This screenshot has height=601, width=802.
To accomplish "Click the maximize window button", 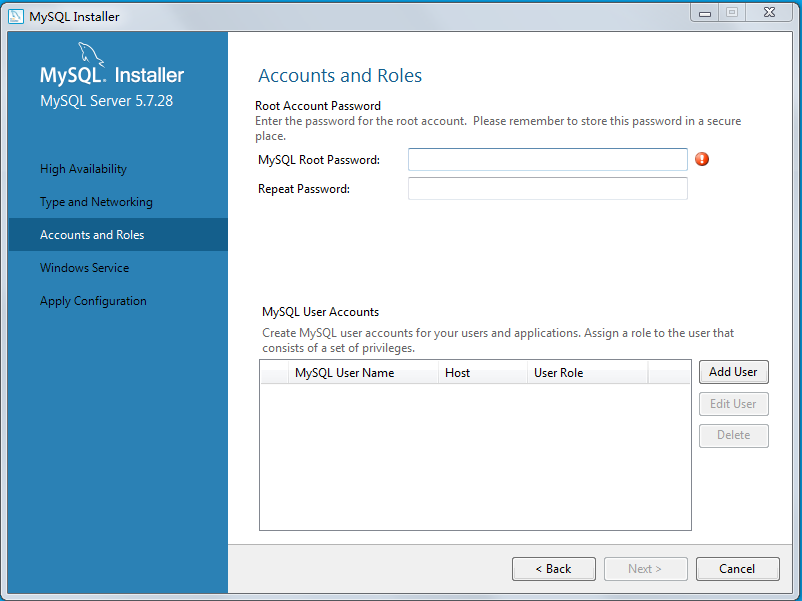I will pyautogui.click(x=732, y=13).
